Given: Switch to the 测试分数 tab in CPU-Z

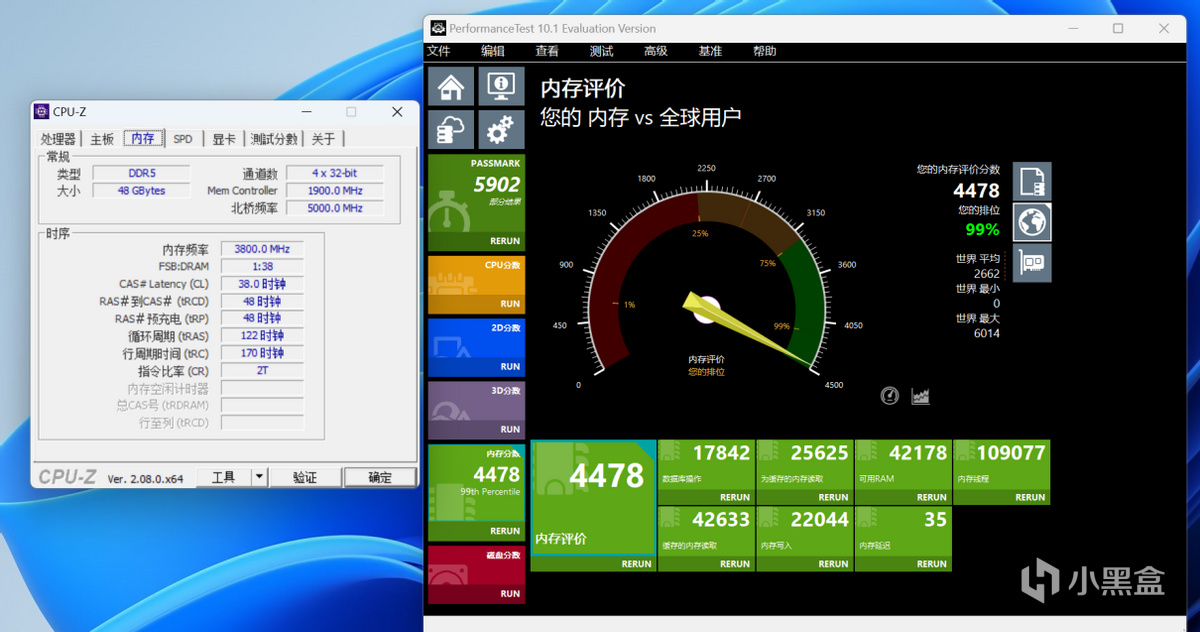Looking at the screenshot, I should 274,139.
